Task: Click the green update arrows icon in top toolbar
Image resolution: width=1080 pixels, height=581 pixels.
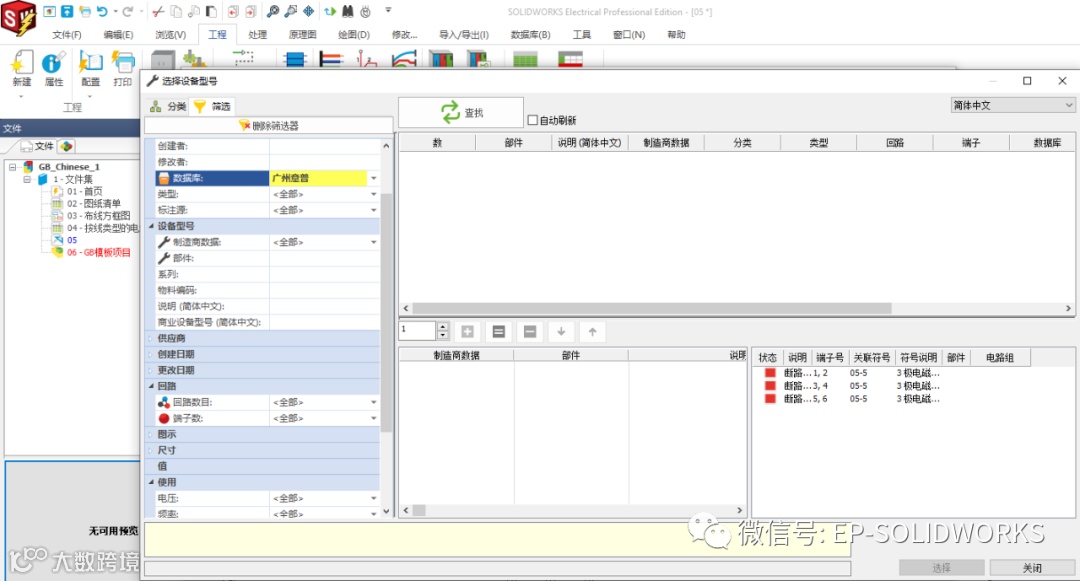Action: tap(330, 11)
